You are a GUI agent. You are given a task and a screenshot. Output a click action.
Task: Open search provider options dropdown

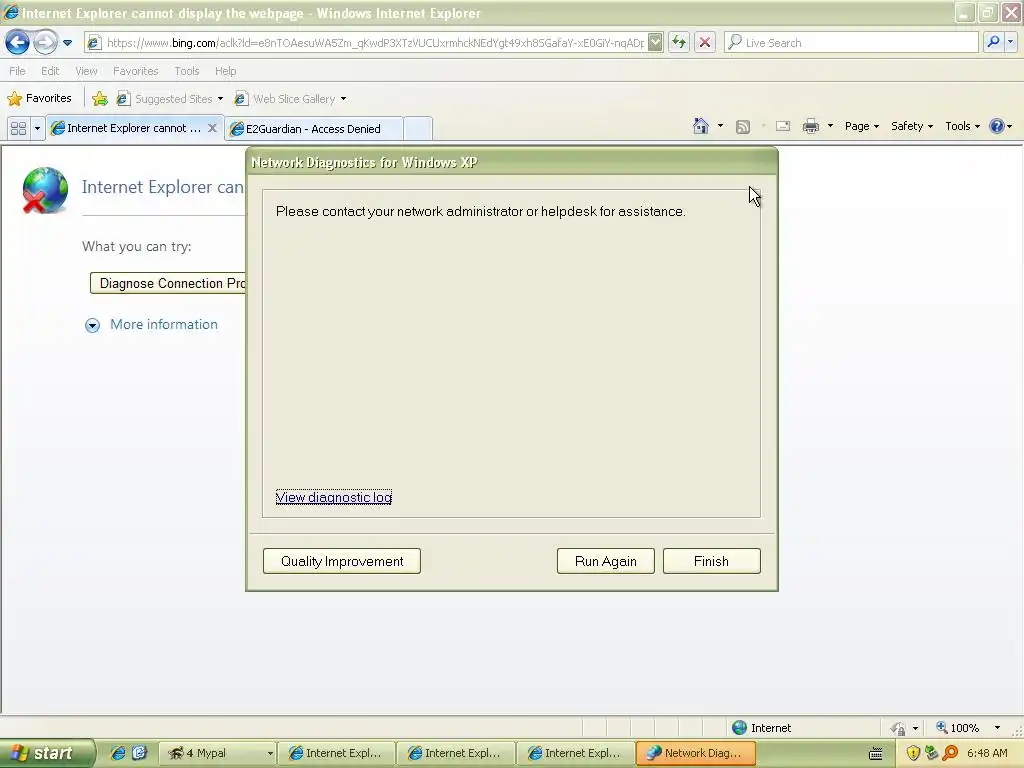pyautogui.click(x=1010, y=43)
